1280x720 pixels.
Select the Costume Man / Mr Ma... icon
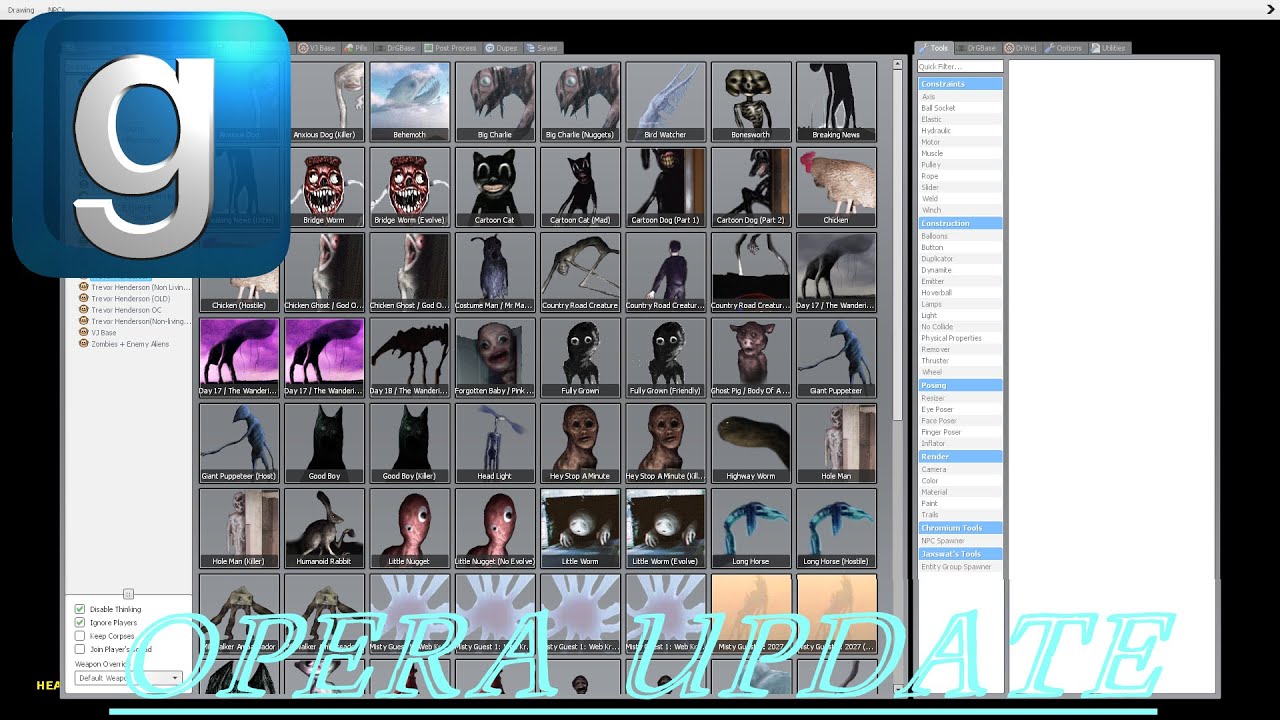(494, 272)
